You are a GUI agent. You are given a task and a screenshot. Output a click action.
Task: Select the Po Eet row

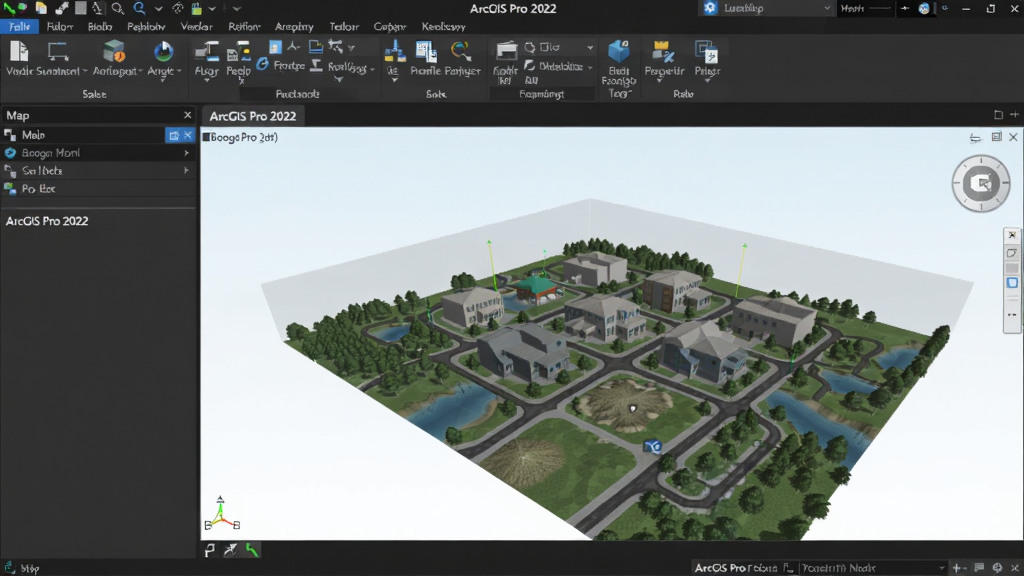coord(98,189)
